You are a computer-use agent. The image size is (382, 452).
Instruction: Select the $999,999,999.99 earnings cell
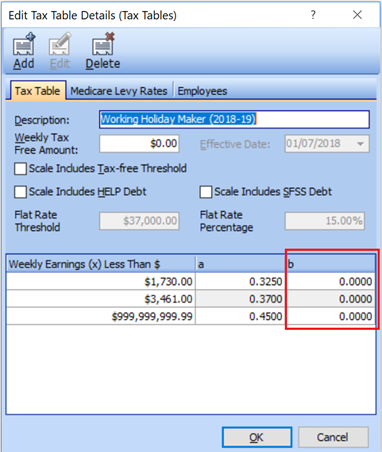101,316
